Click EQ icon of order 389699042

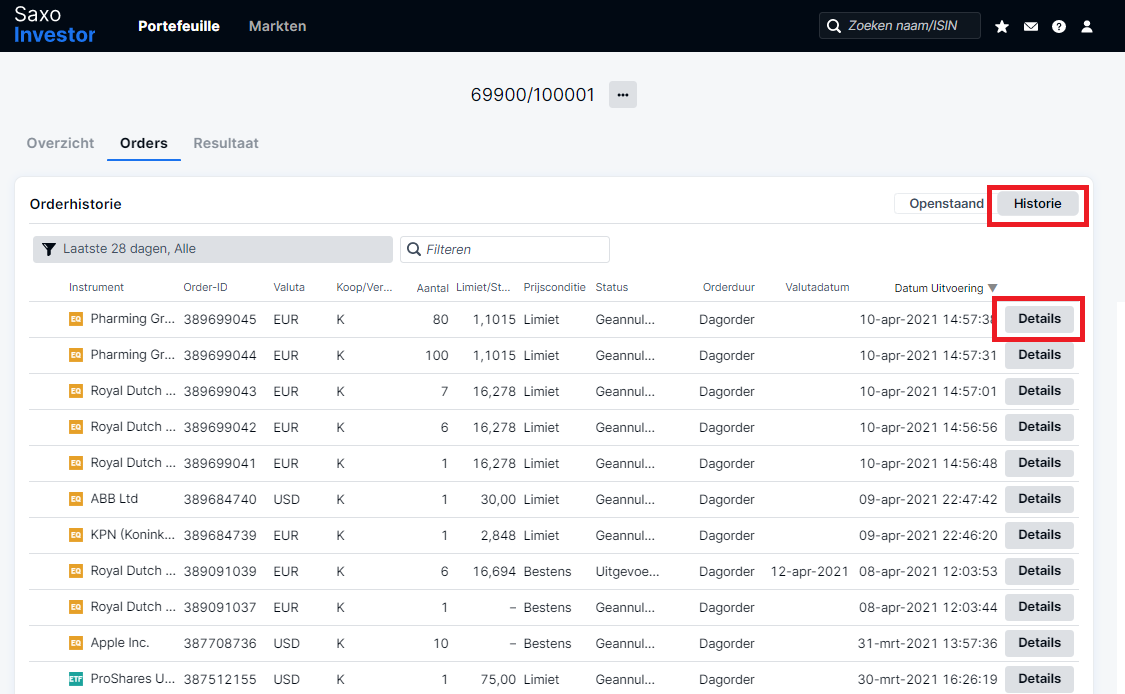pos(75,426)
